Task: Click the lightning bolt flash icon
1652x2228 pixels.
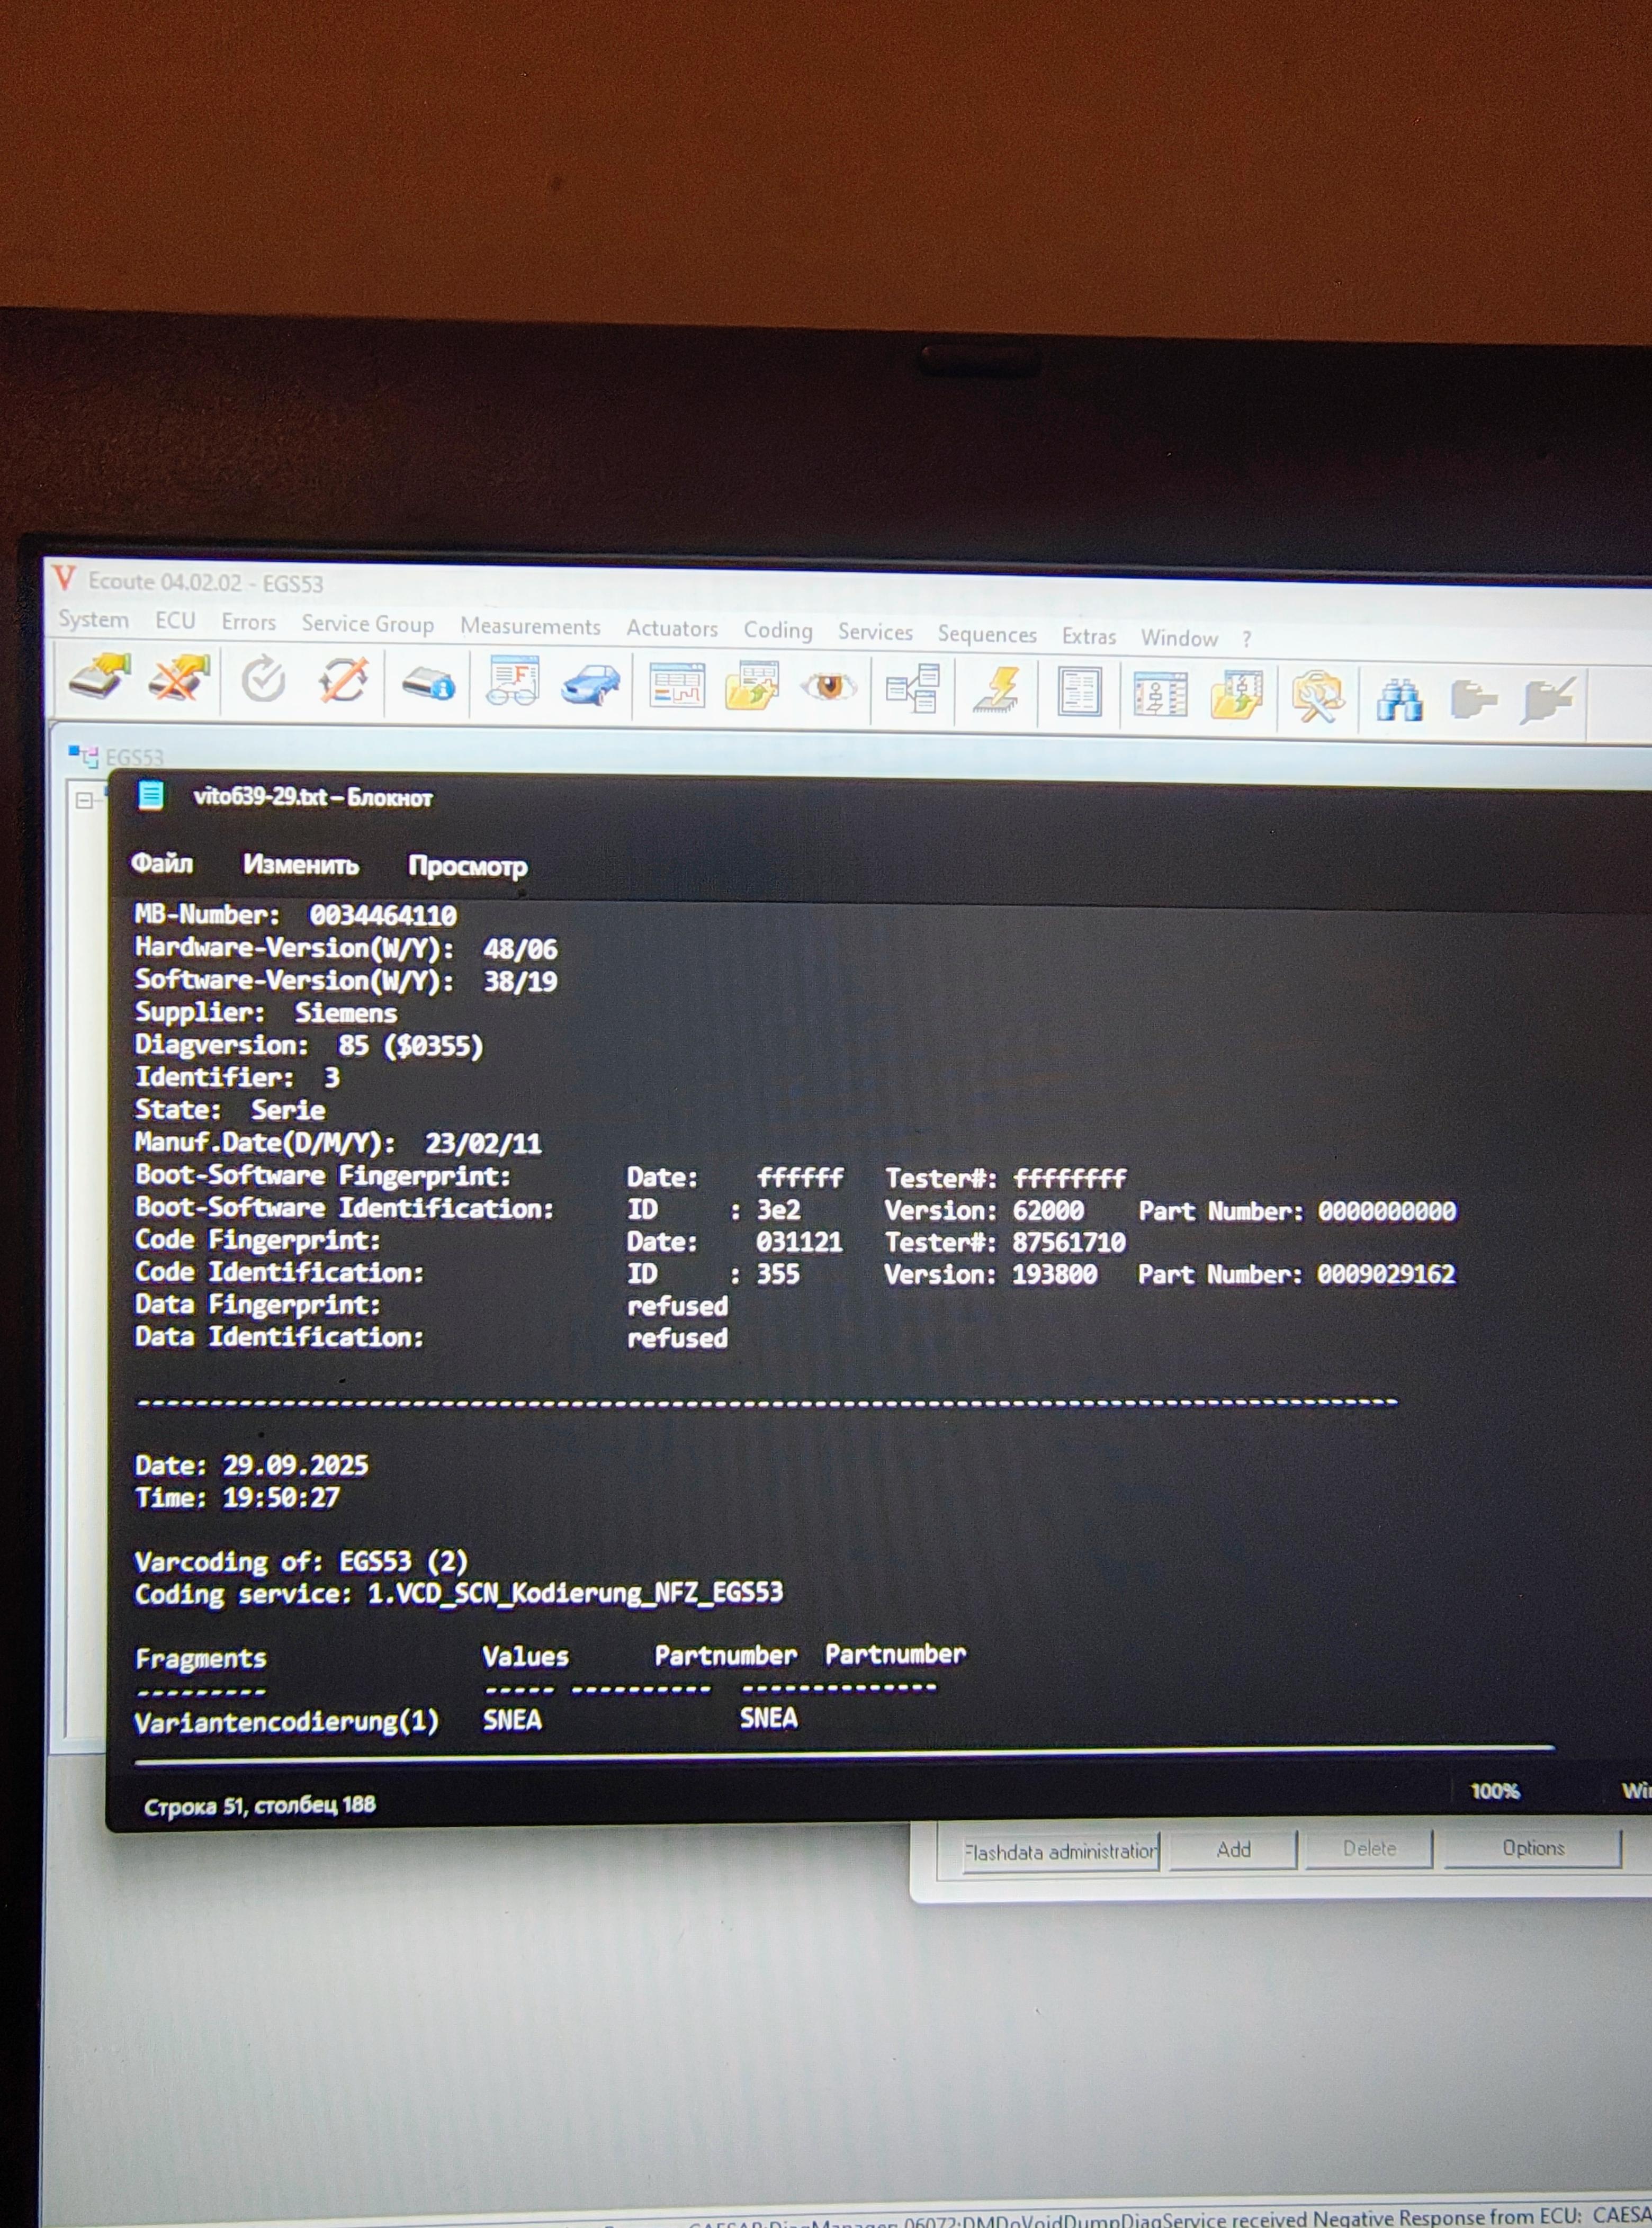Action: 998,690
